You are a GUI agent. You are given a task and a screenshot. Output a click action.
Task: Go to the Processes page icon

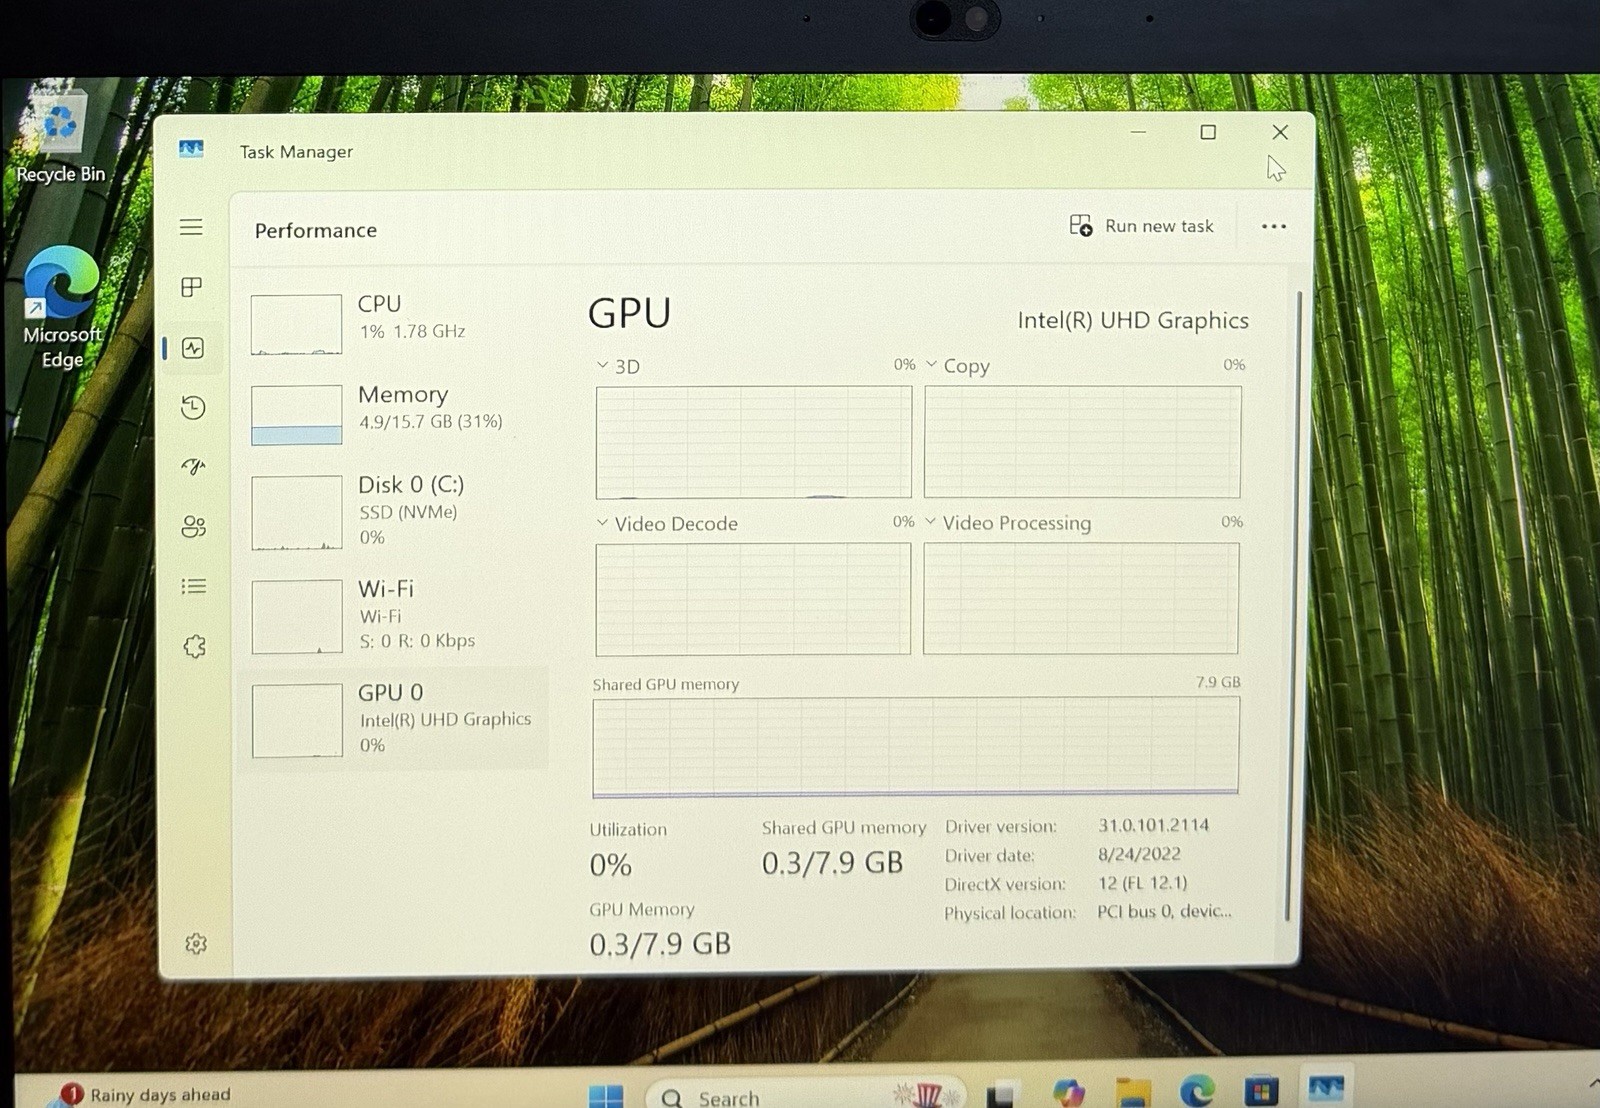coord(192,287)
